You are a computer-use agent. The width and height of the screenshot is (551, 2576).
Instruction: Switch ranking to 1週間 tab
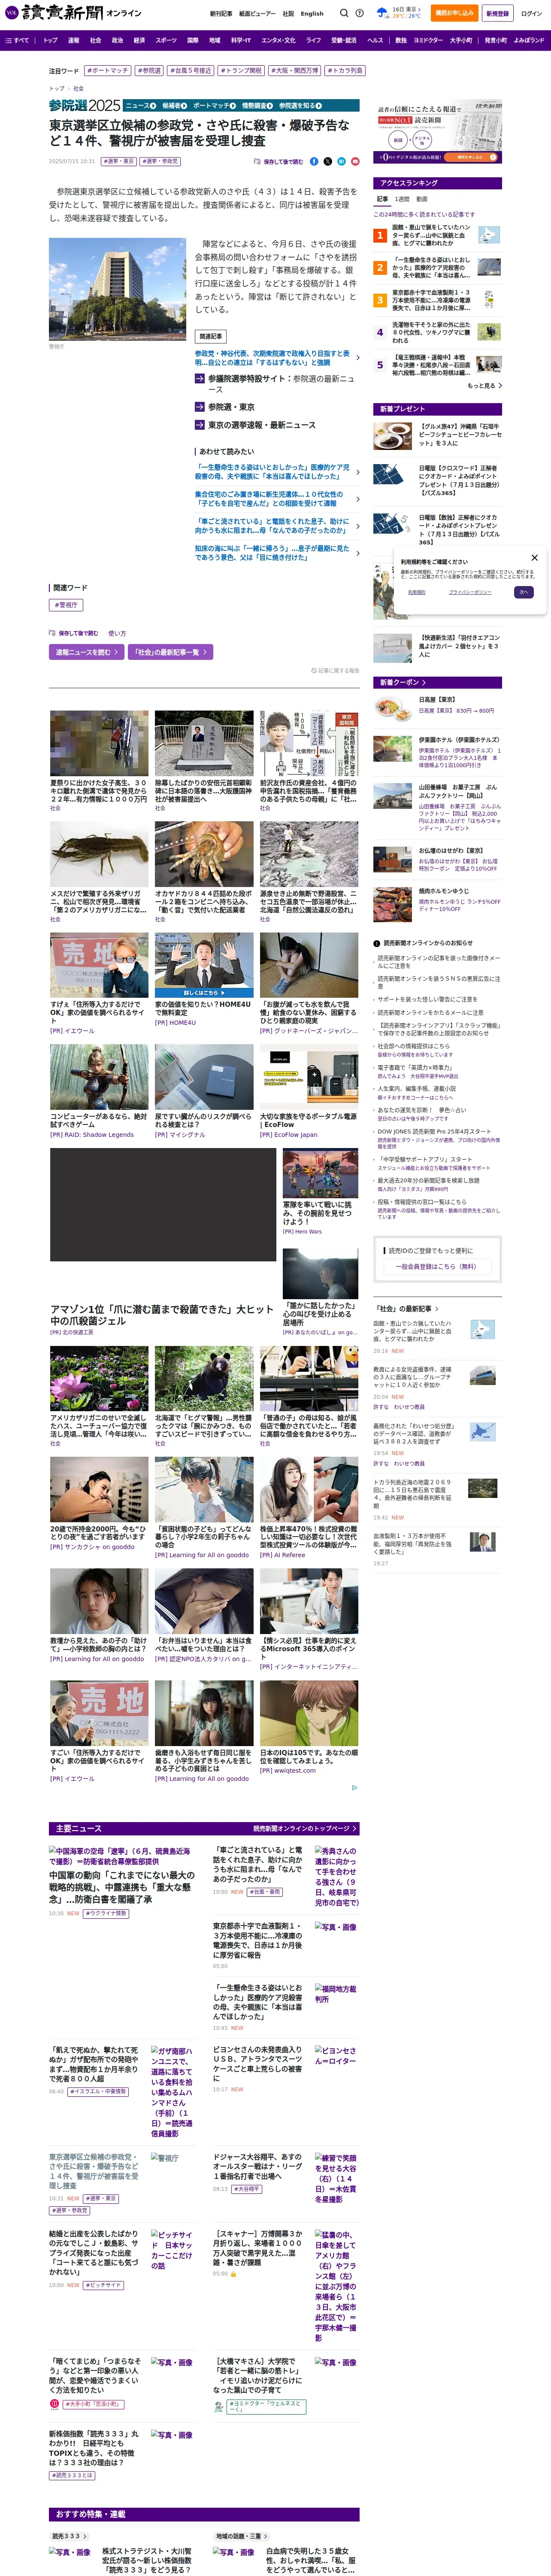point(402,199)
